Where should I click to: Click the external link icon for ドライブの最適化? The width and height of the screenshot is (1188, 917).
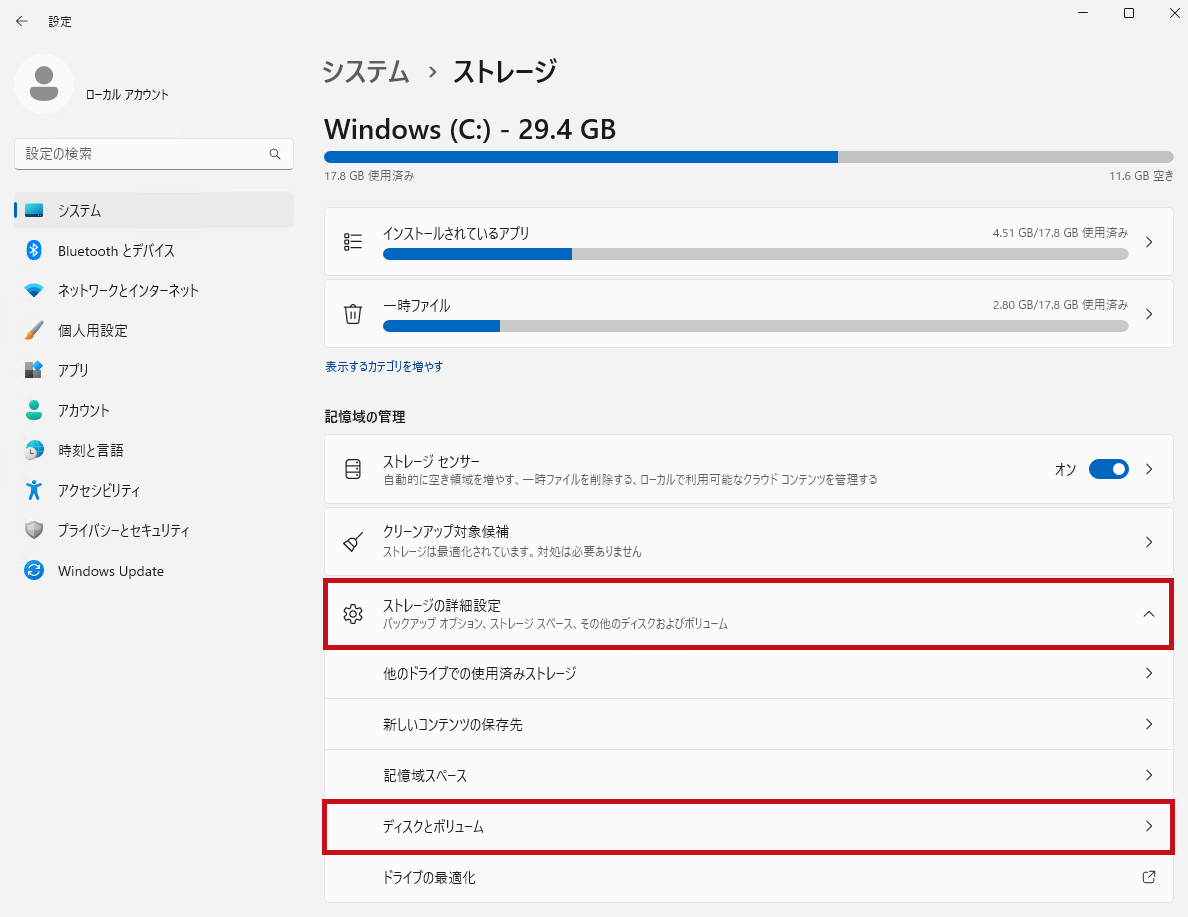(1149, 877)
